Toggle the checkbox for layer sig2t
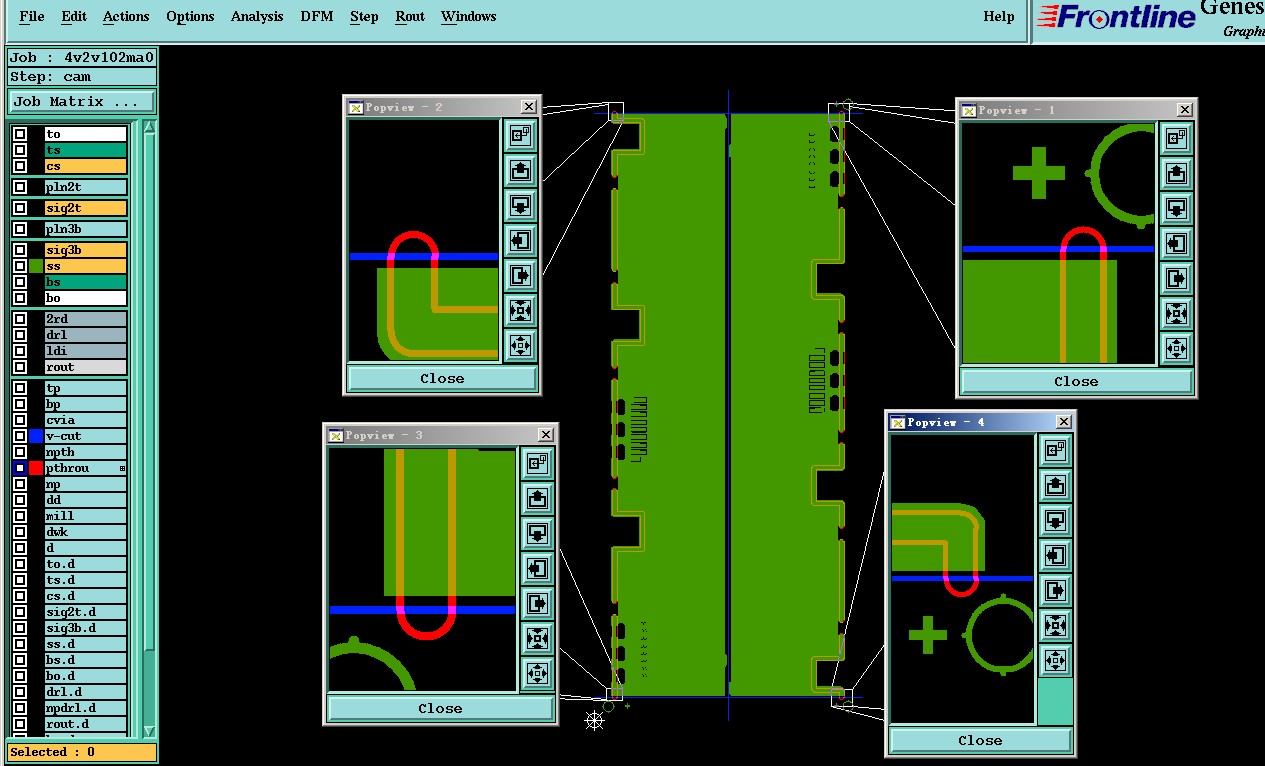The image size is (1265, 766). (20, 208)
